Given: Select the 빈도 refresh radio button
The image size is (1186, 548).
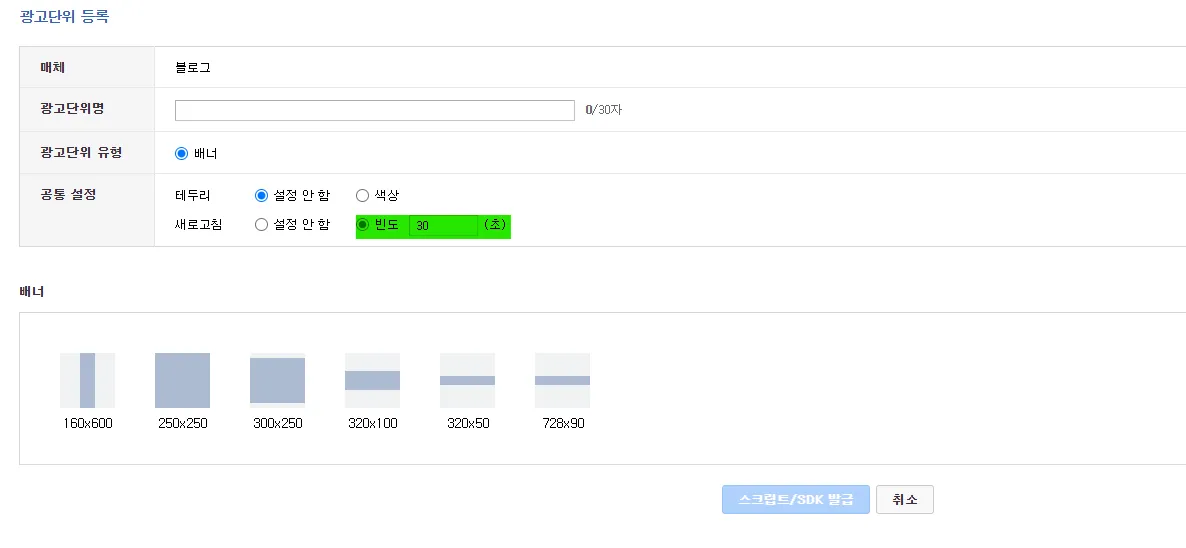Looking at the screenshot, I should point(363,225).
